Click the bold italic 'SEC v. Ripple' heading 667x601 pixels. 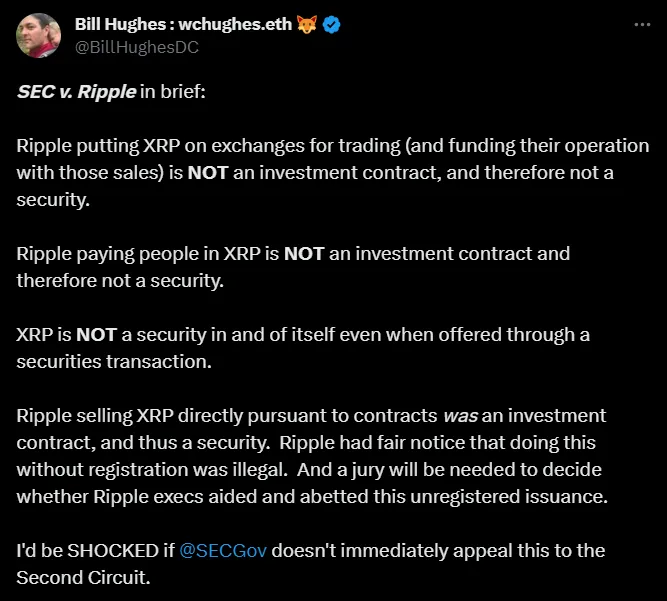click(x=75, y=92)
